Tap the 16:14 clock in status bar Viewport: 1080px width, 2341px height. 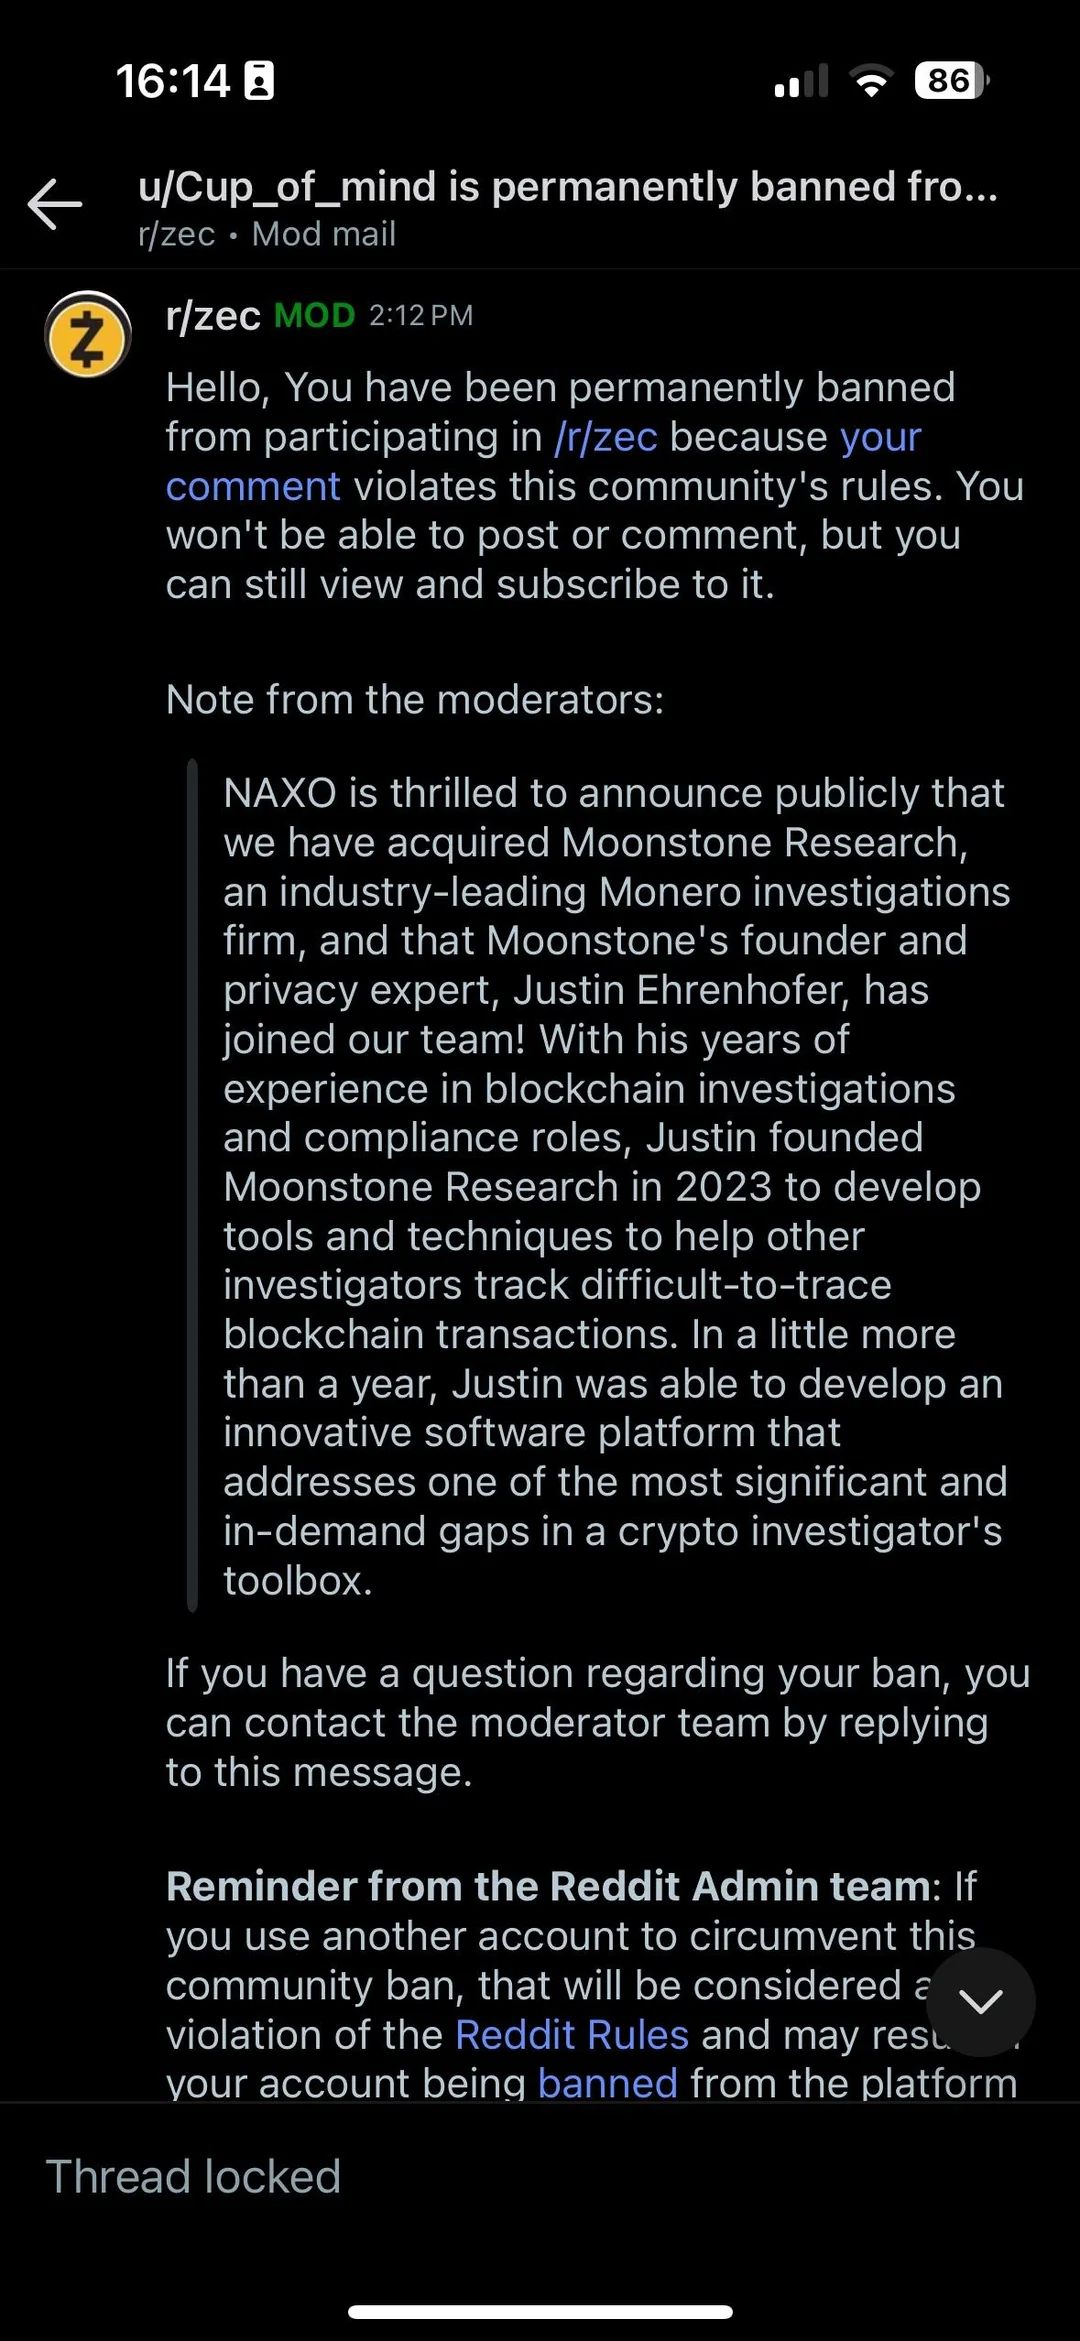(172, 81)
